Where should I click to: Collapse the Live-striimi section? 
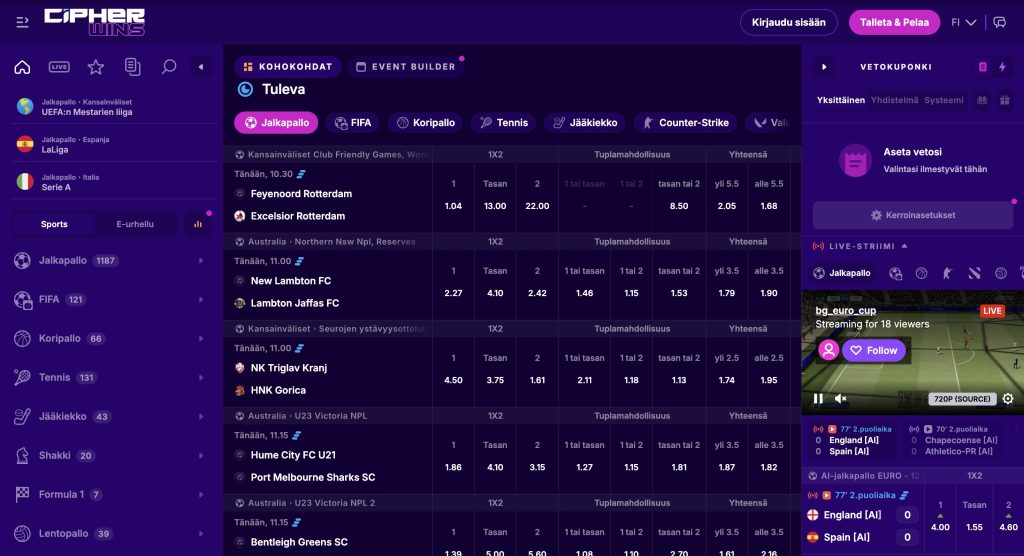pos(904,246)
